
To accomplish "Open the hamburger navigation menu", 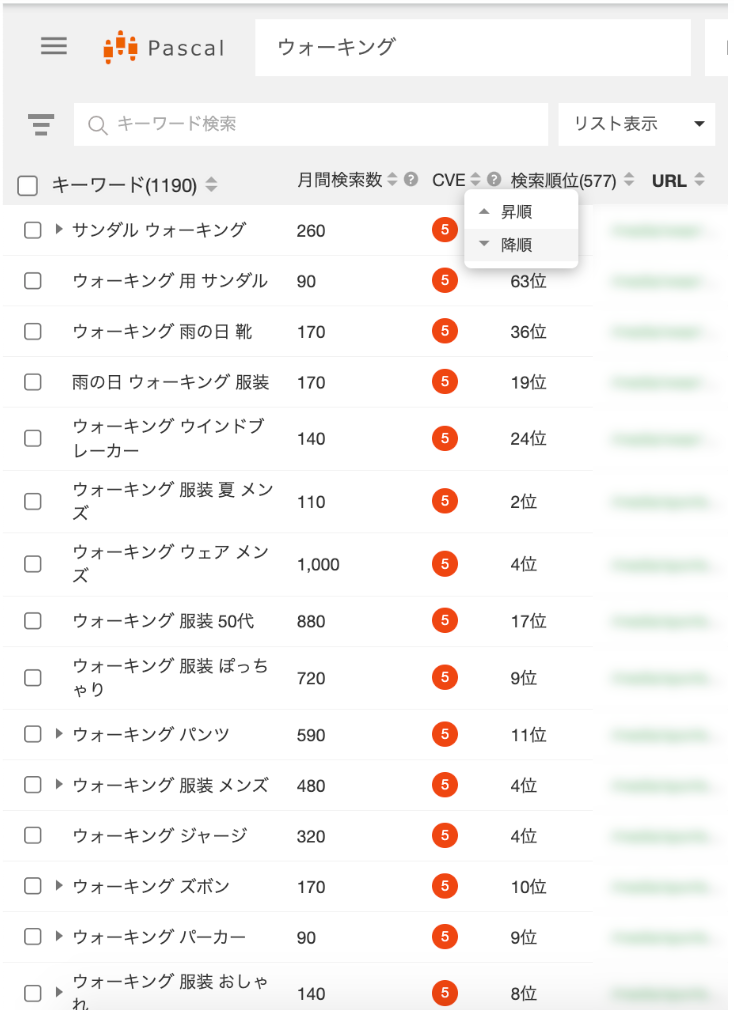I will [53, 46].
